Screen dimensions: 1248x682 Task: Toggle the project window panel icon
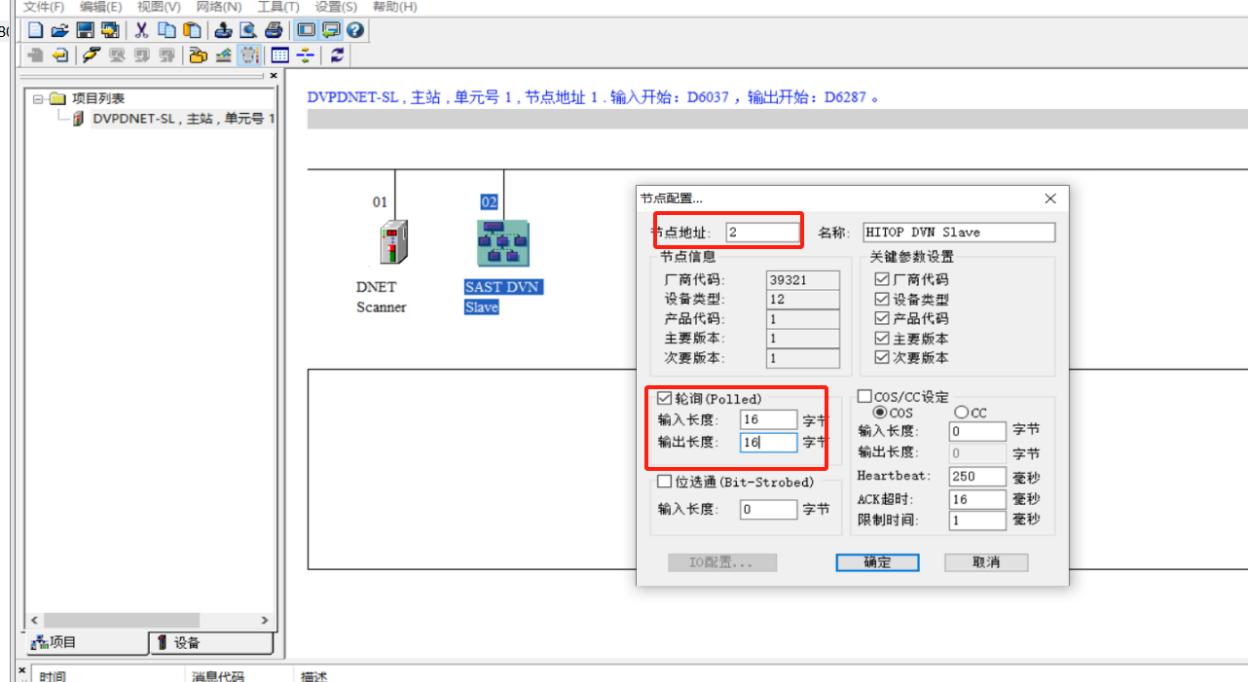(306, 30)
